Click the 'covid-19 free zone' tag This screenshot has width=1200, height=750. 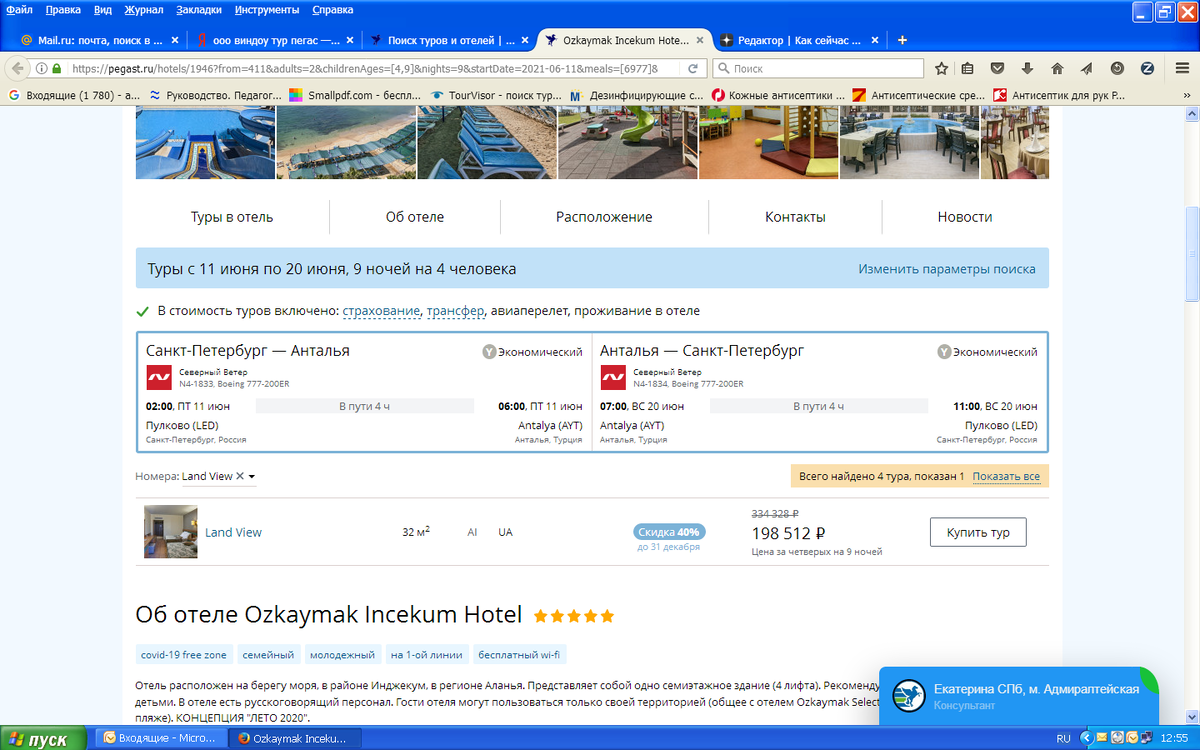click(184, 655)
